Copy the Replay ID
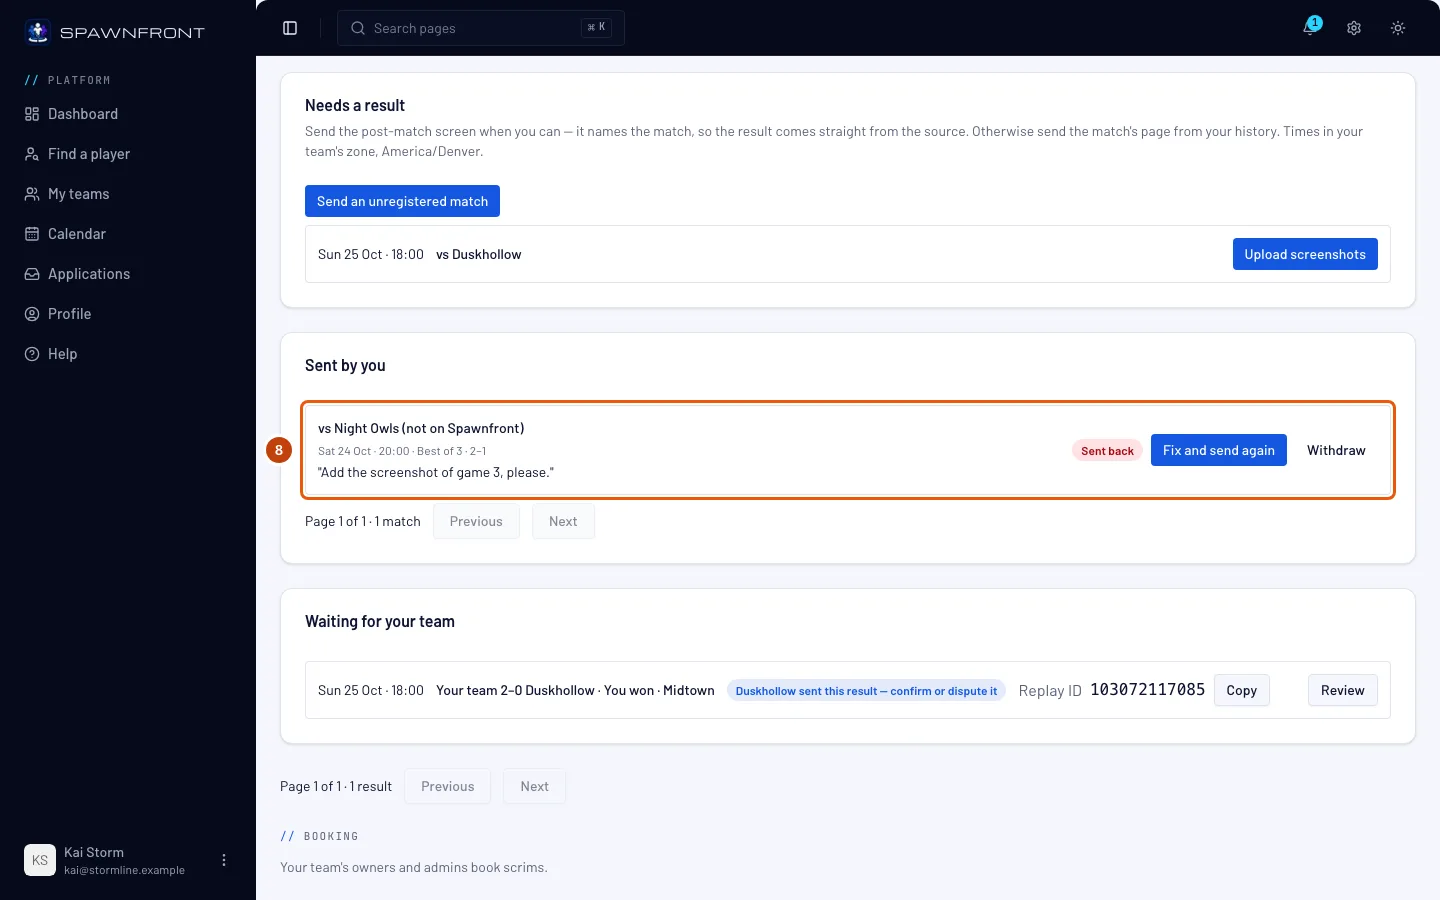Viewport: 1440px width, 900px height. tap(1241, 690)
